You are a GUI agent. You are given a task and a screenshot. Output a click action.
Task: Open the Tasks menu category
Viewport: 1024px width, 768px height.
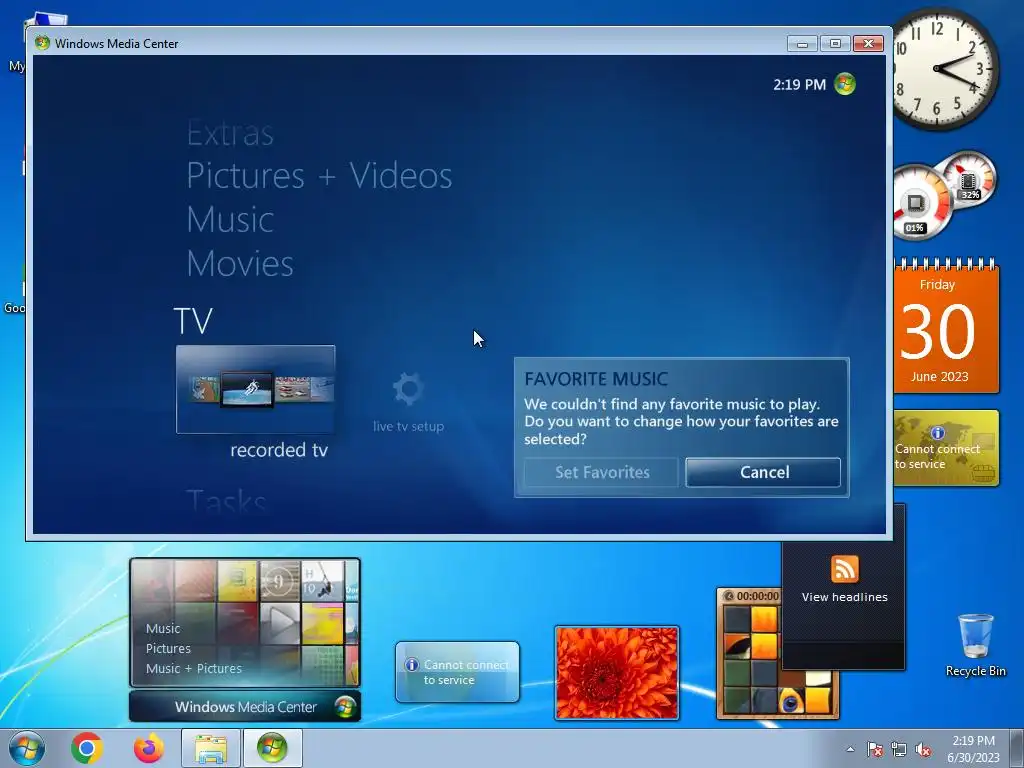pos(226,502)
